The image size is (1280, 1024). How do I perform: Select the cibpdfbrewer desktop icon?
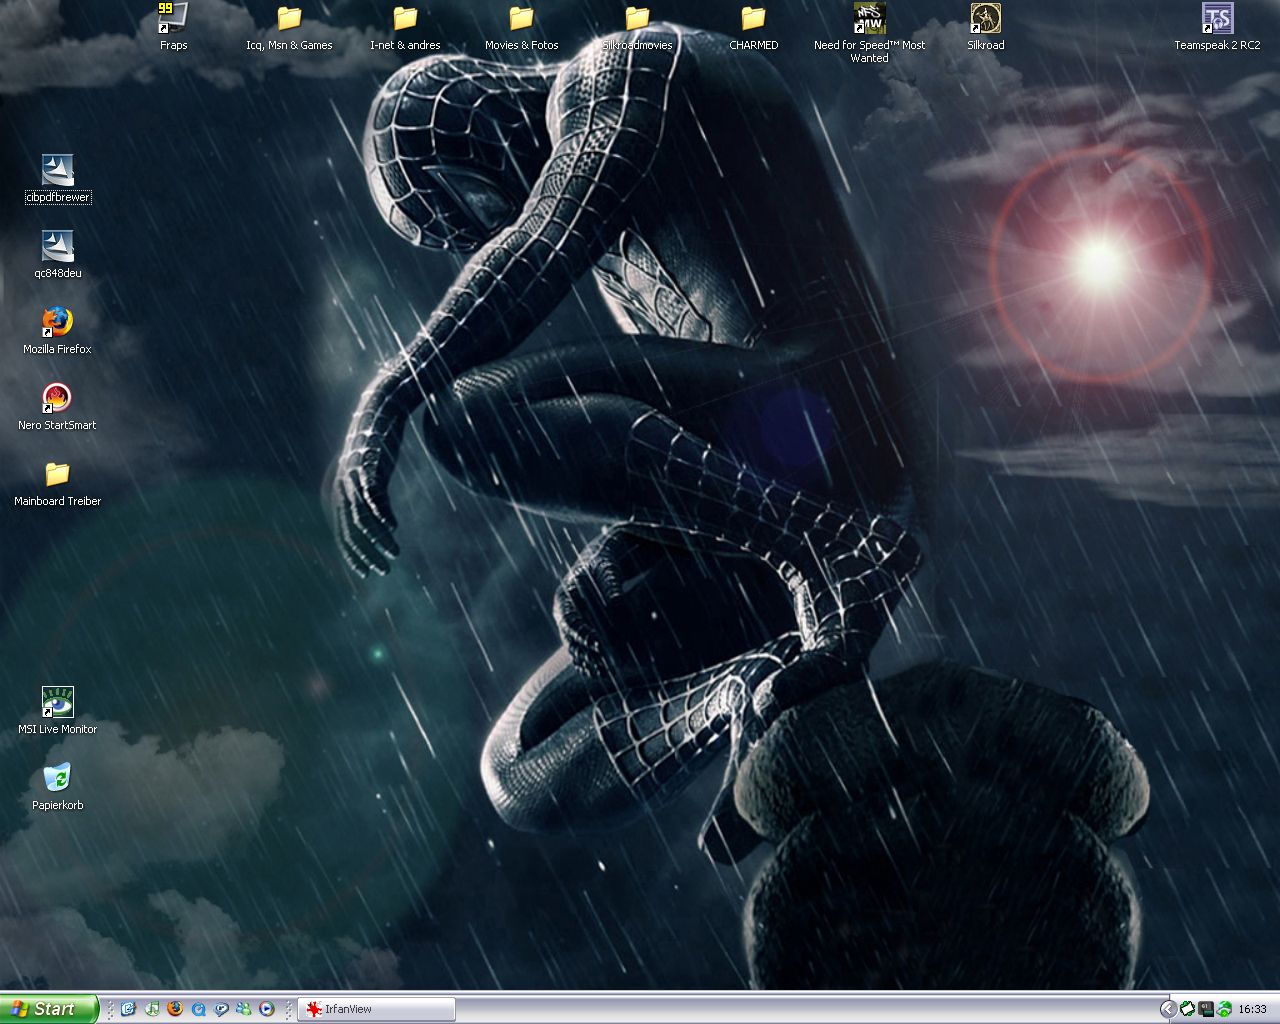tap(57, 171)
